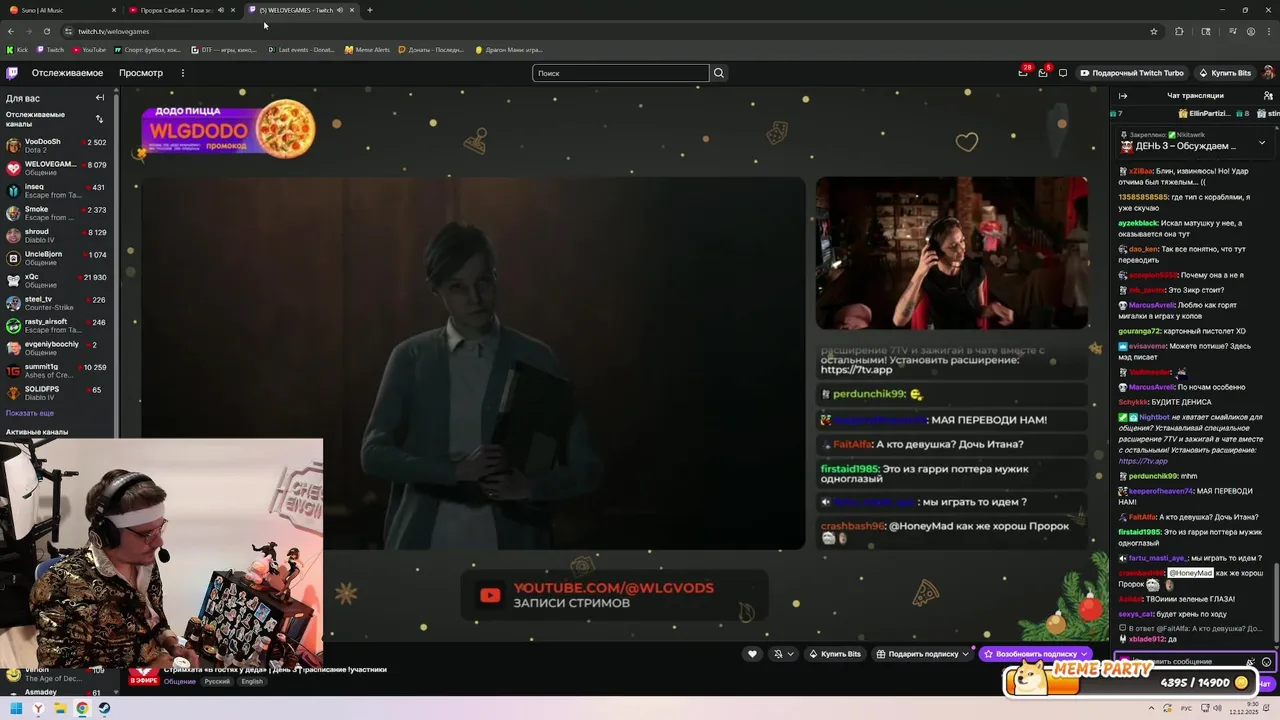Image resolution: width=1280 pixels, height=720 pixels.
Task: Open the user avatar menu
Action: [1268, 73]
